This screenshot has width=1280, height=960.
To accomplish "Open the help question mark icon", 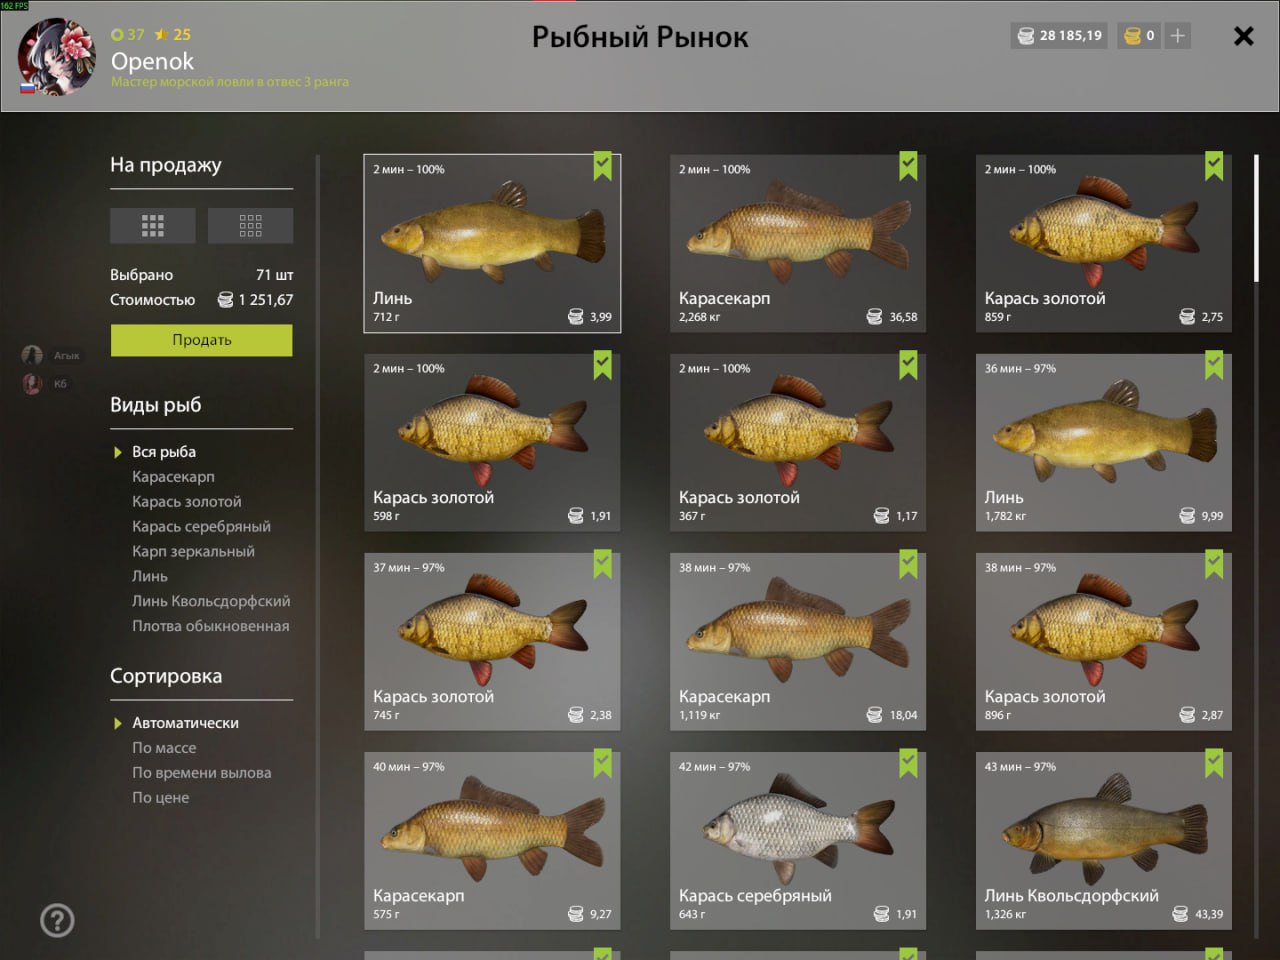I will [57, 920].
